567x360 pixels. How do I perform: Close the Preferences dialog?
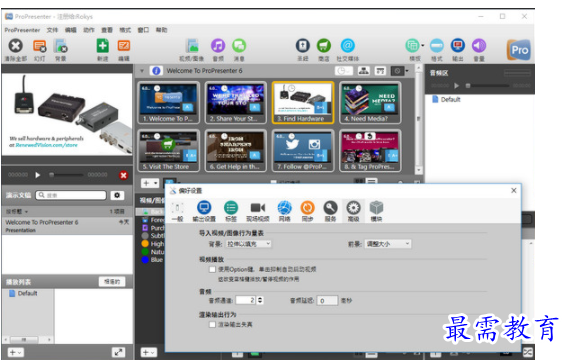coord(513,190)
